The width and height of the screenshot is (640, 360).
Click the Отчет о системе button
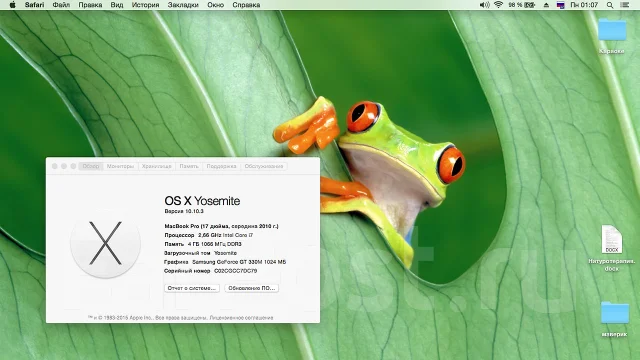click(x=192, y=288)
